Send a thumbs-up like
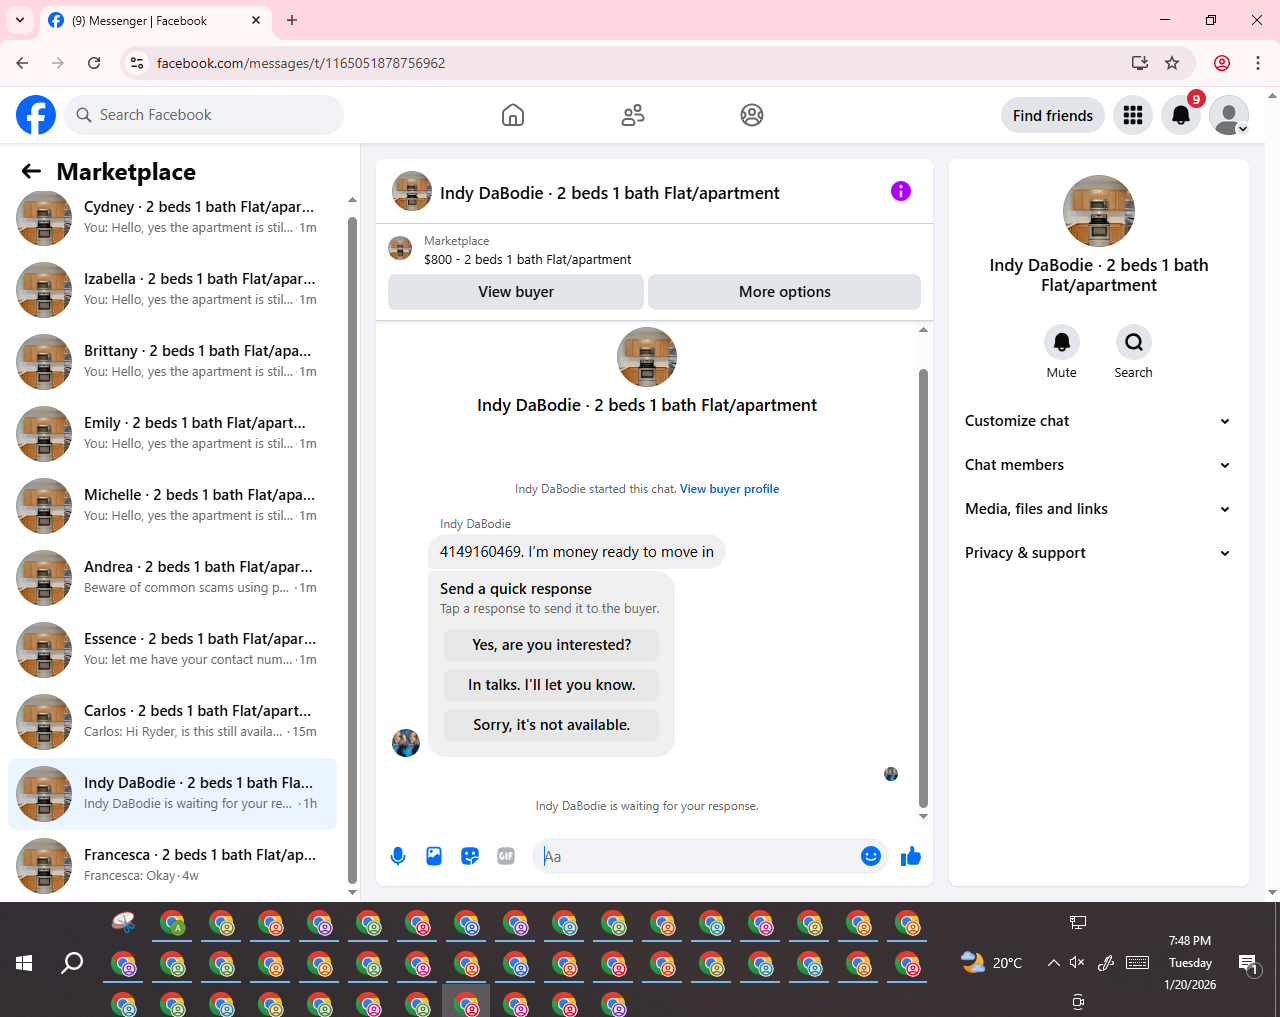1280x1017 pixels. 911,856
